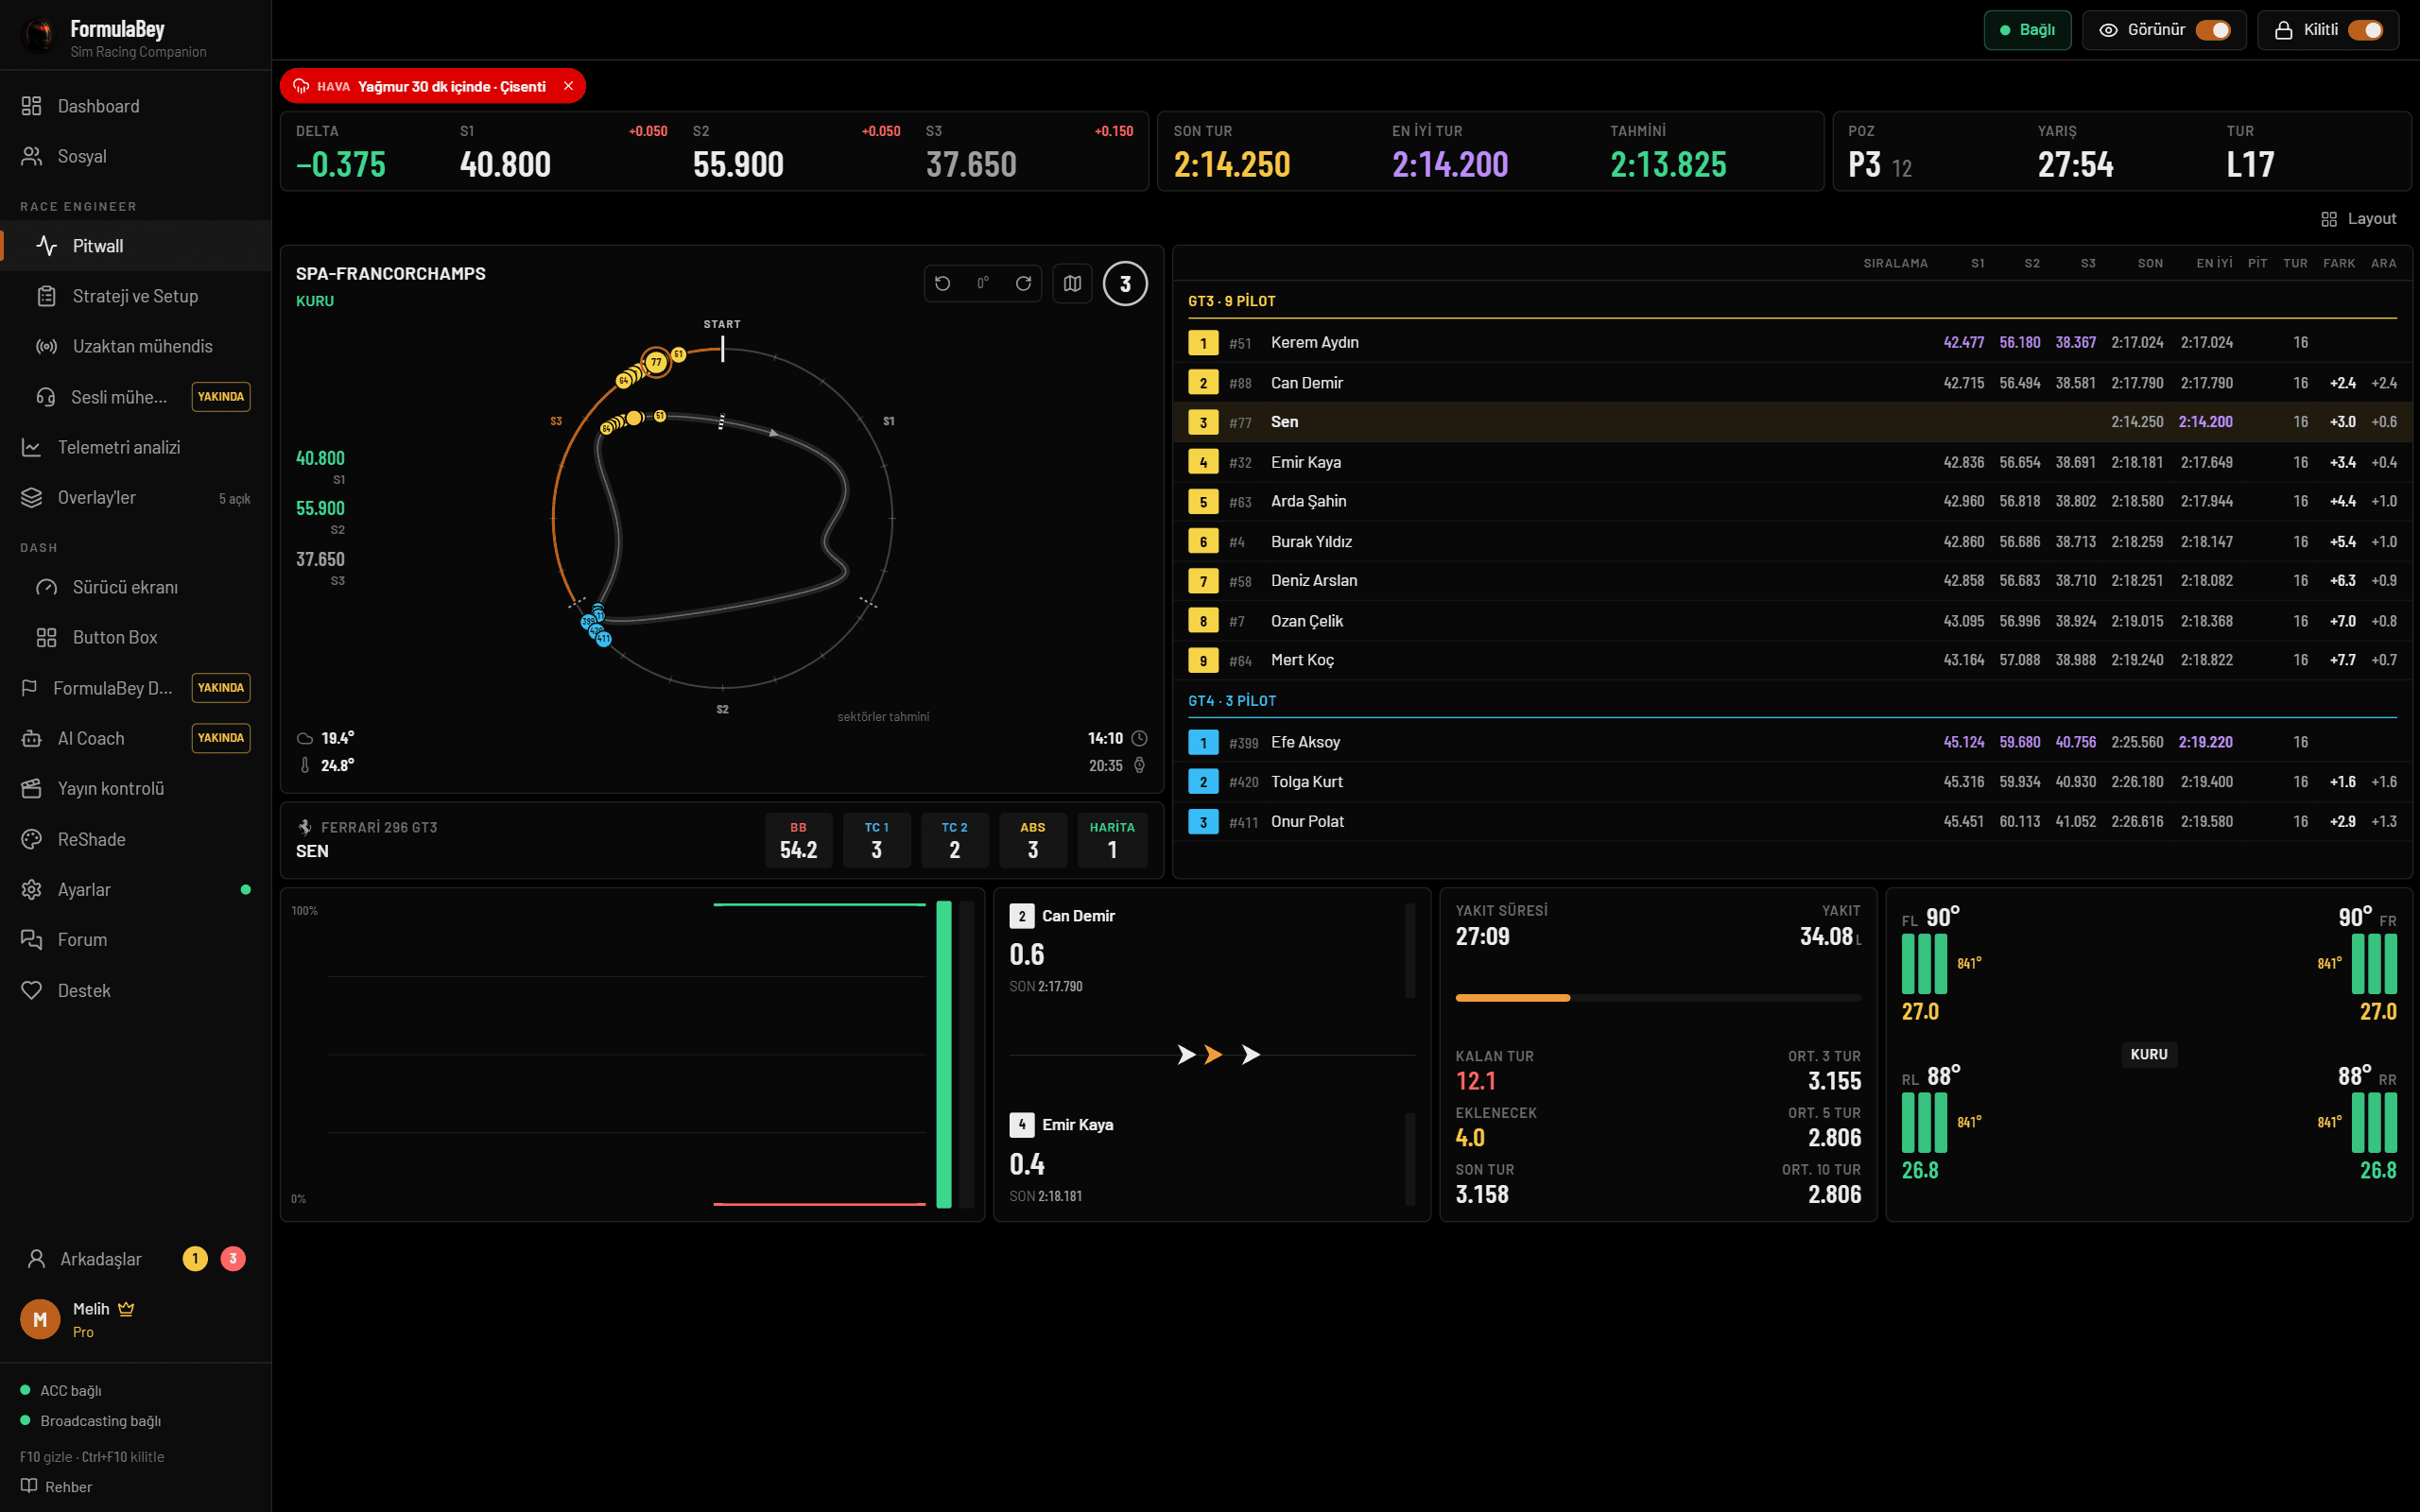Open Arkadaşlar friends list
The image size is (2420, 1512).
135,1258
